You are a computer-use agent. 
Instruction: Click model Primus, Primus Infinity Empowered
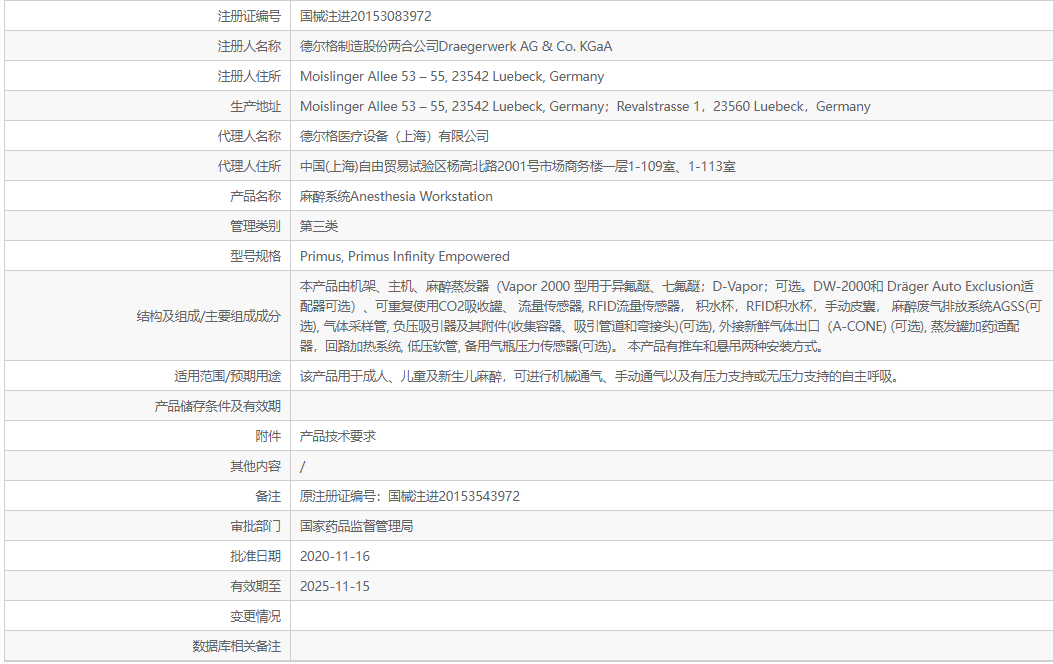click(x=405, y=256)
